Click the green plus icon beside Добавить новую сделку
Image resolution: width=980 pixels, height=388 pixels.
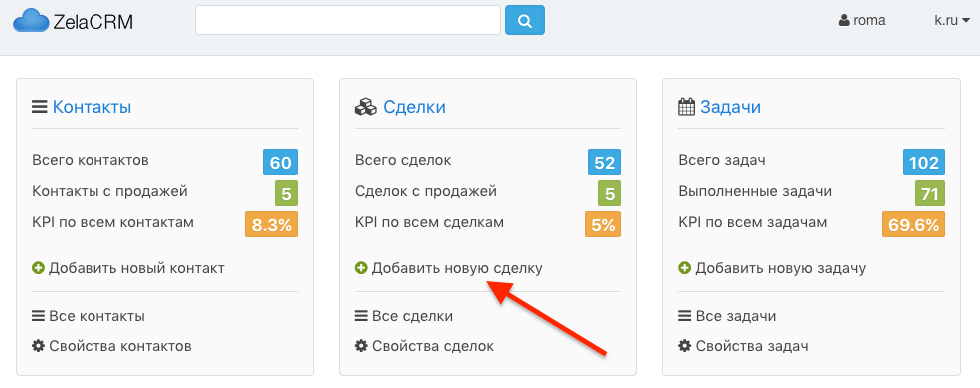[x=361, y=268]
